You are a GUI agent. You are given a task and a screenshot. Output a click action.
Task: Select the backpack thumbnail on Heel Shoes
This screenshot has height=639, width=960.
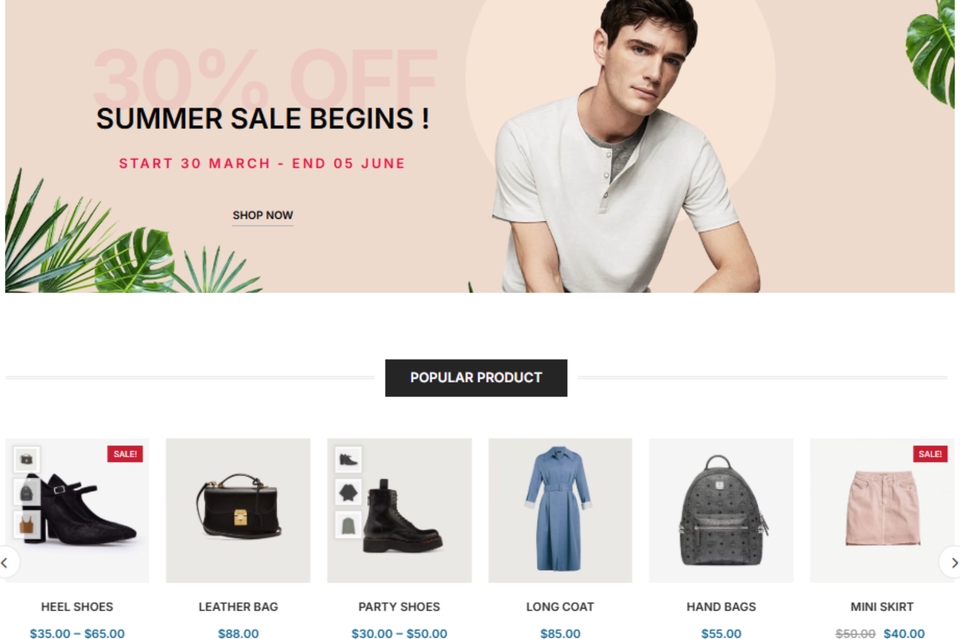click(x=27, y=492)
